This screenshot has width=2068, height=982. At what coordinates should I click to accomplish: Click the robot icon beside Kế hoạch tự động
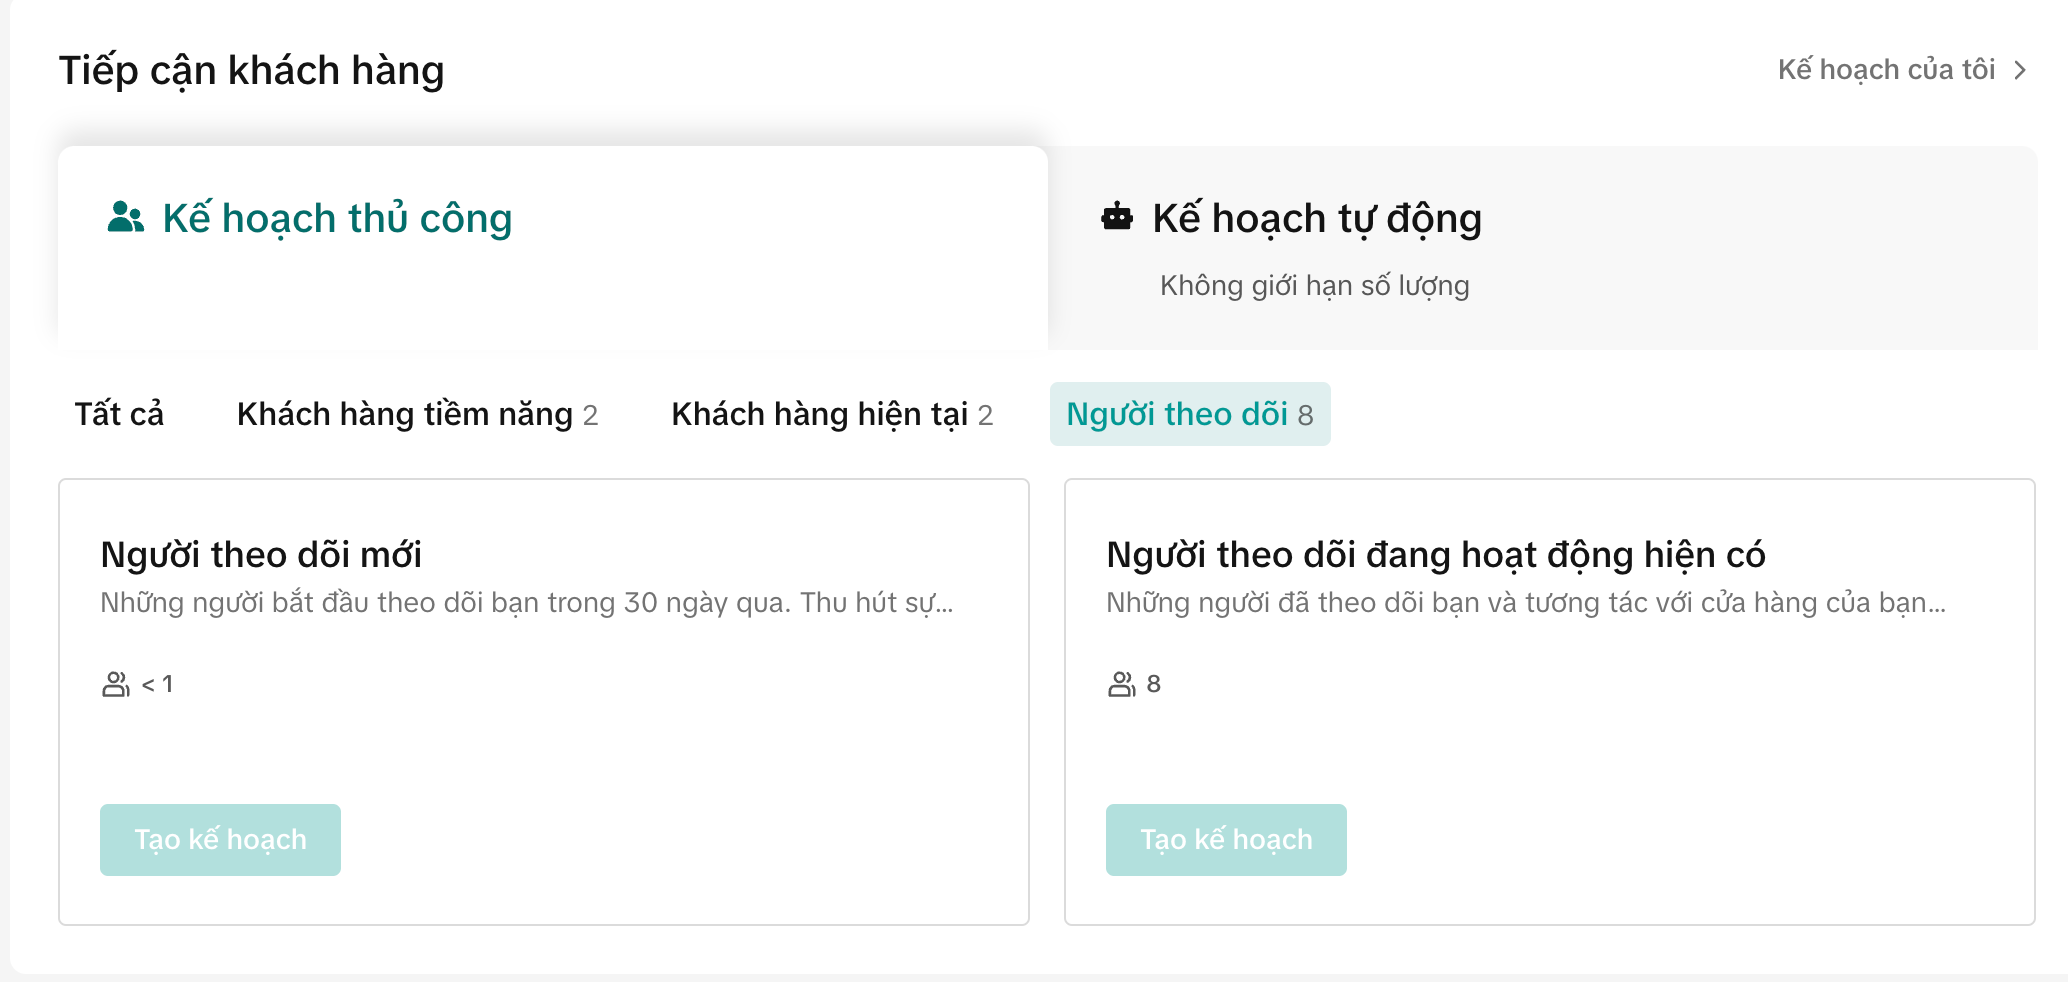(1117, 217)
